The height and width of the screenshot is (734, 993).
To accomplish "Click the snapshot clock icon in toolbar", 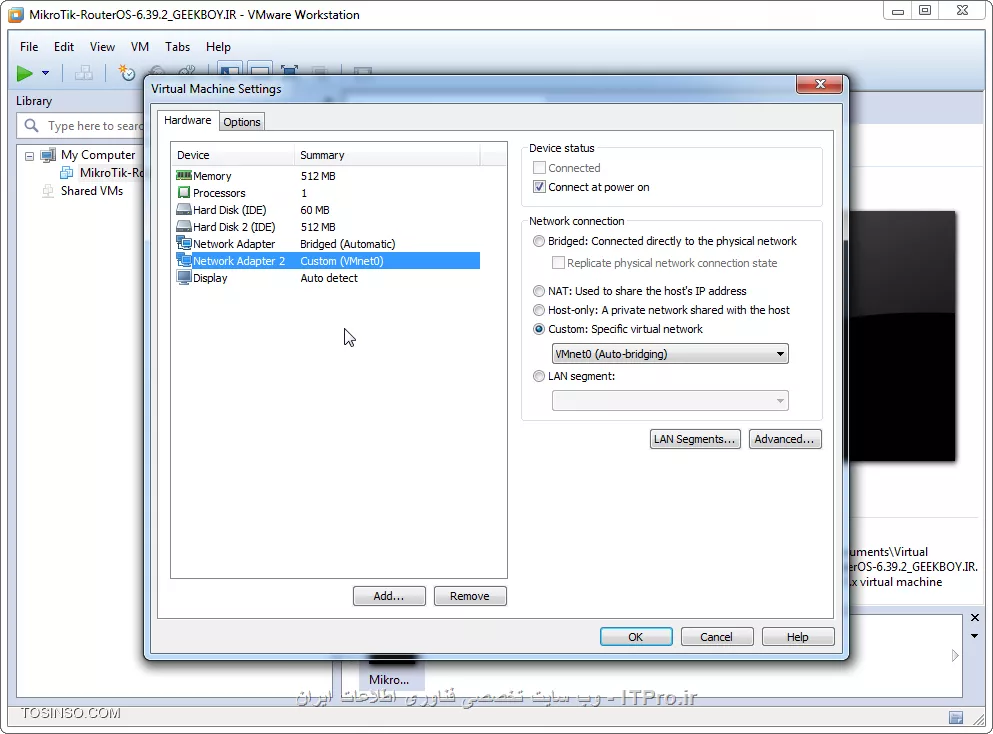I will pyautogui.click(x=127, y=73).
